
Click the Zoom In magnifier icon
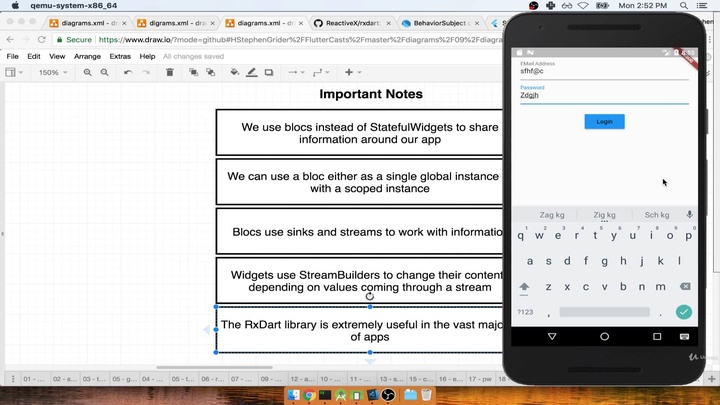pos(89,72)
